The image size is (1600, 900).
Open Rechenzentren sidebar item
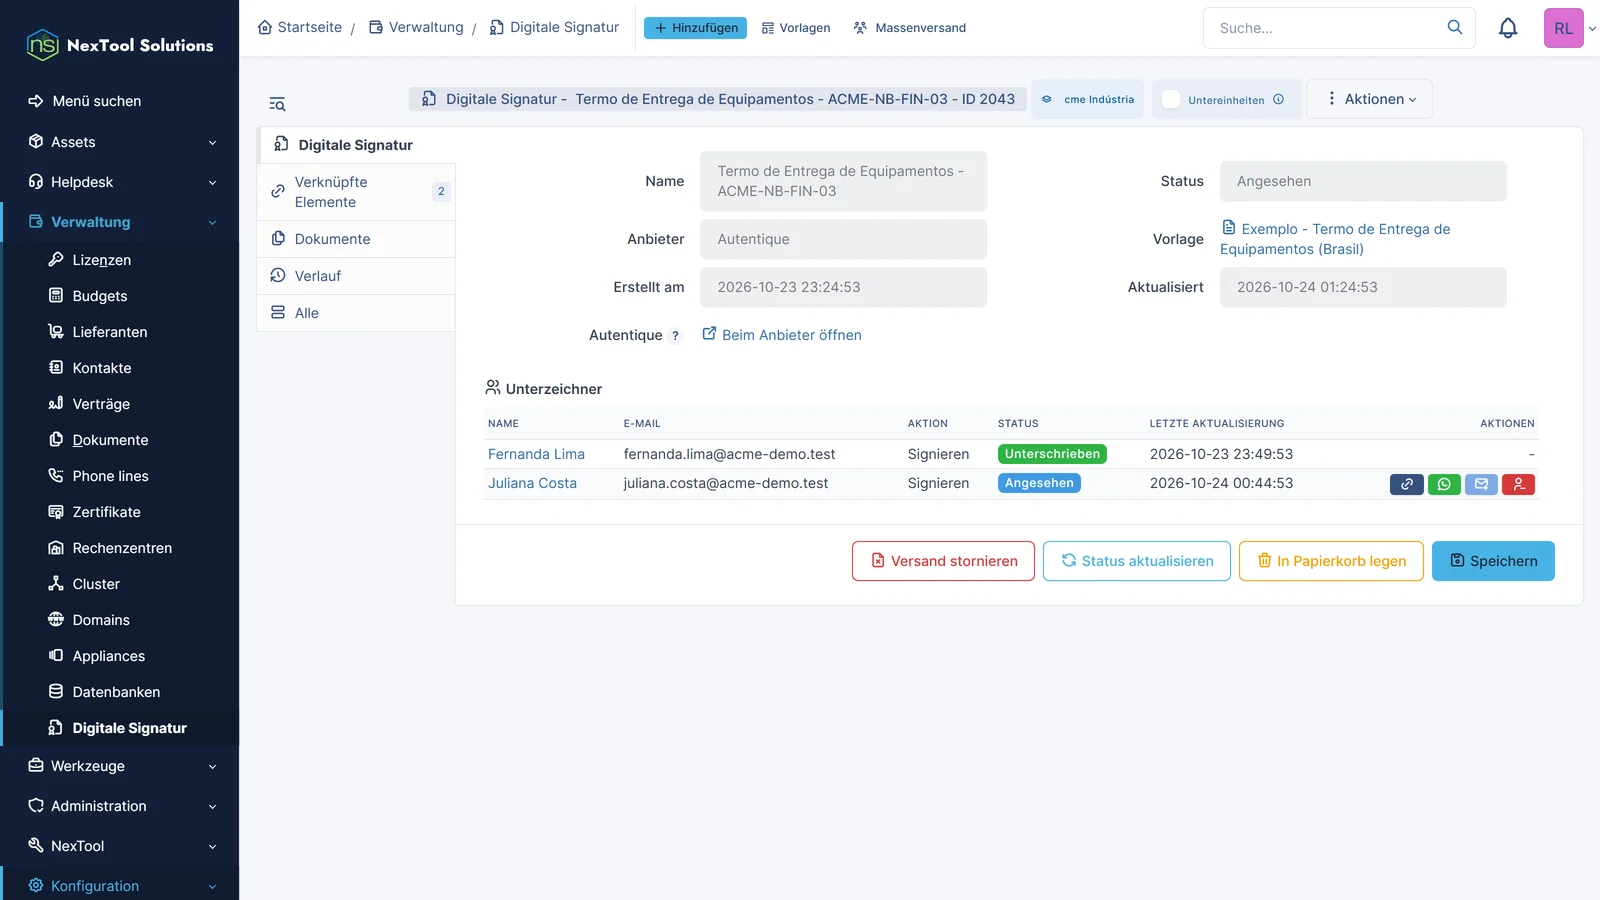tap(120, 548)
